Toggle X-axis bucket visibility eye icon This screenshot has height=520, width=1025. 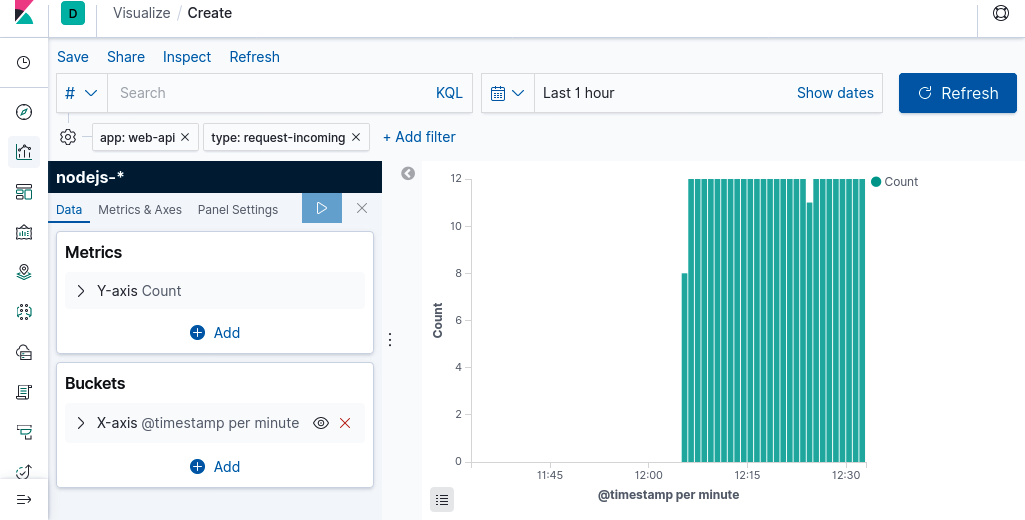tap(321, 423)
